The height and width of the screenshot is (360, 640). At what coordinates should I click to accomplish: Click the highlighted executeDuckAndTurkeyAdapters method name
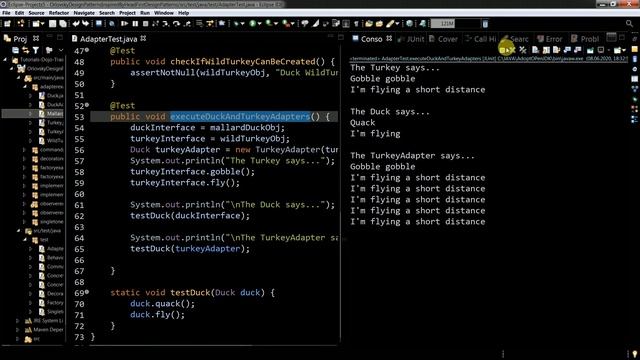tap(240, 116)
